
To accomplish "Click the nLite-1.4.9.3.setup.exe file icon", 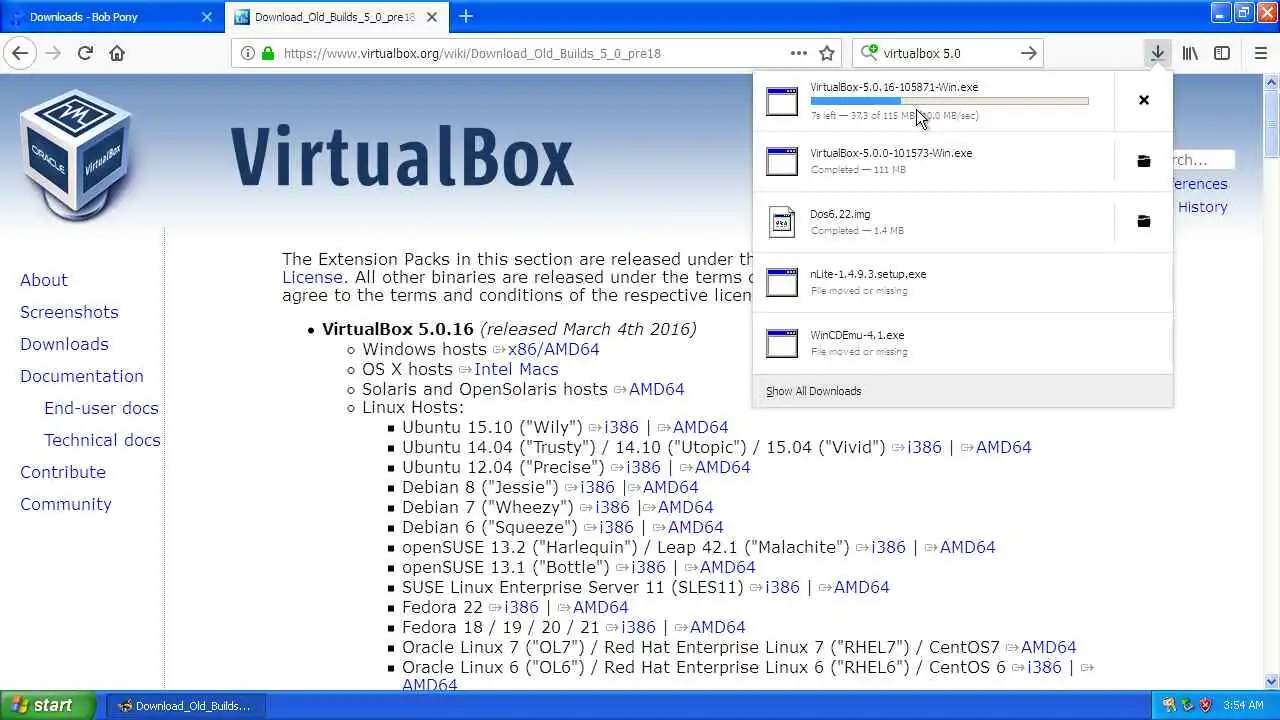I will pyautogui.click(x=782, y=282).
